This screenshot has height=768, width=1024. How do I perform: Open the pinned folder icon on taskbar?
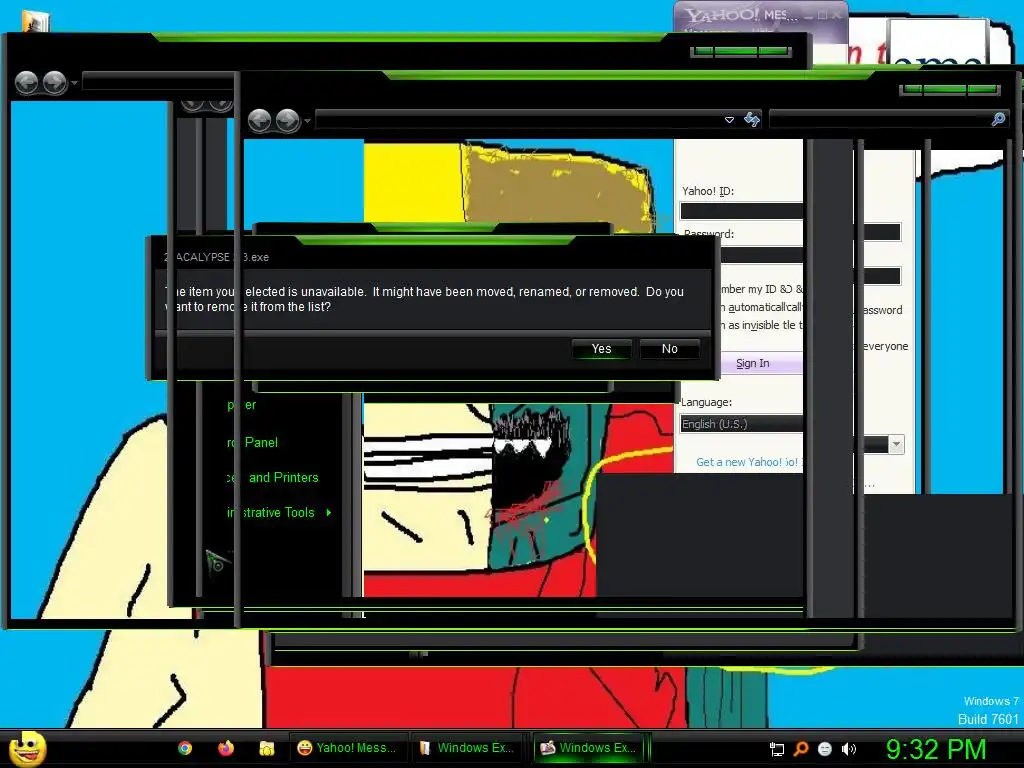266,748
